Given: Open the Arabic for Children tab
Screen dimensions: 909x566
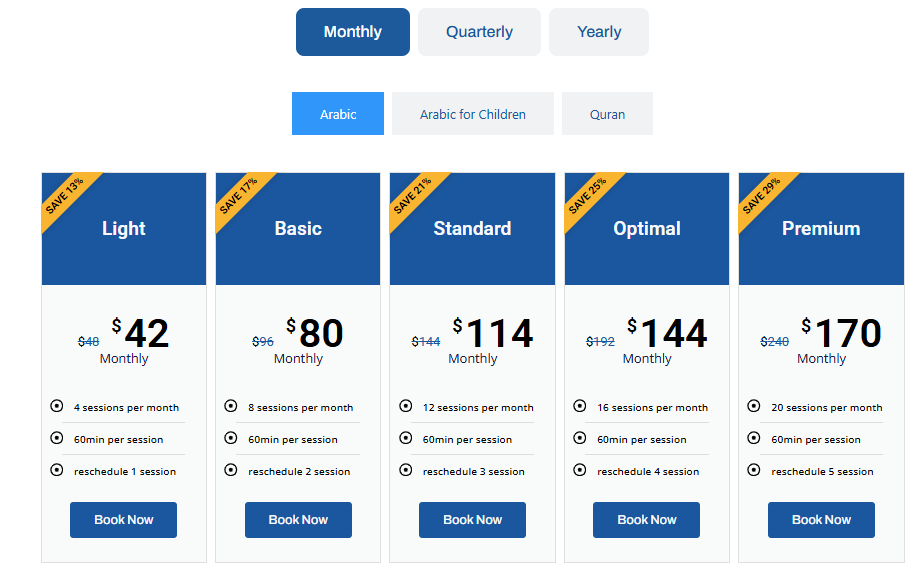Looking at the screenshot, I should [472, 114].
